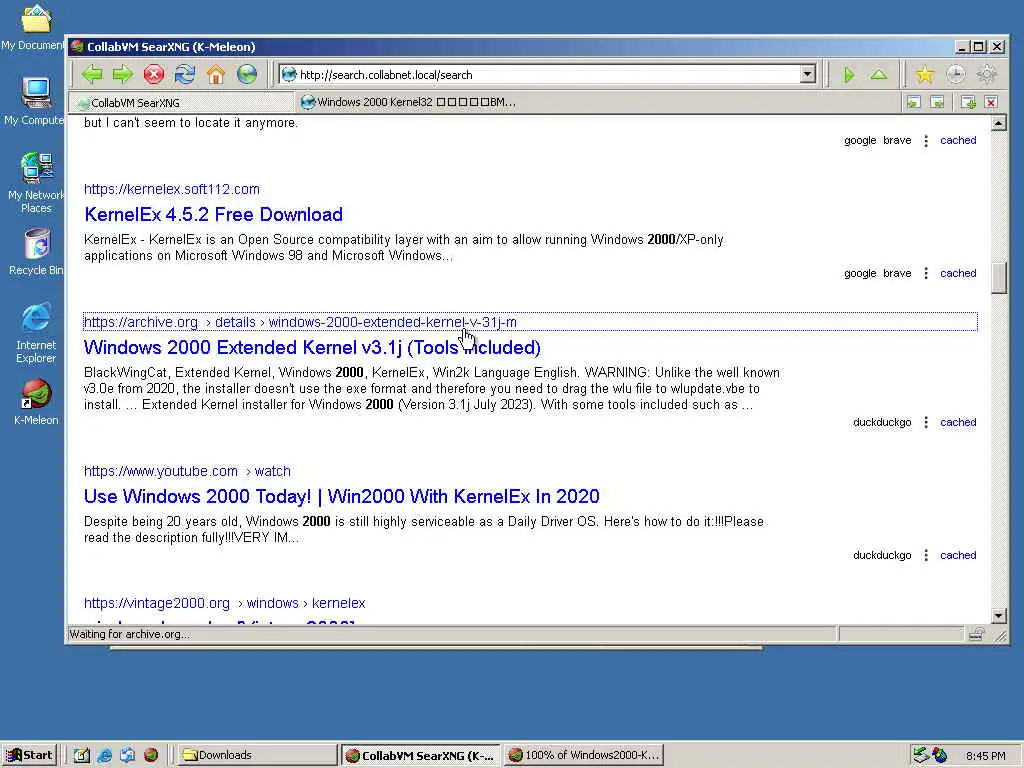Click the status bar security lock icon

(x=976, y=633)
